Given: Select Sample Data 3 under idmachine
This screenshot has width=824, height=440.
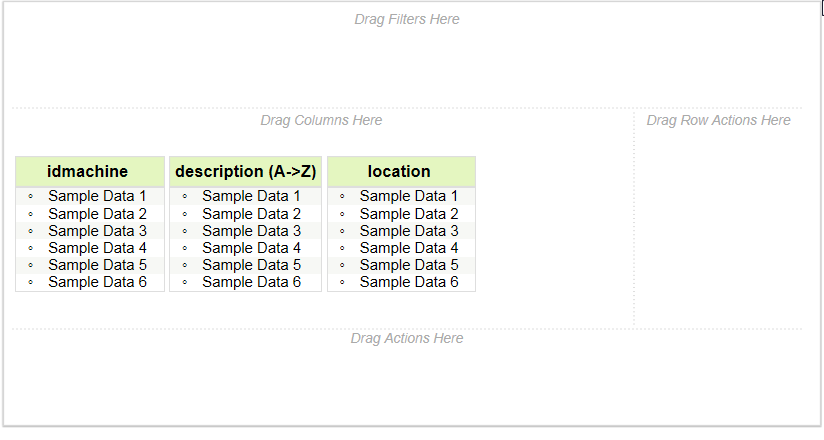Looking at the screenshot, I should tap(97, 231).
